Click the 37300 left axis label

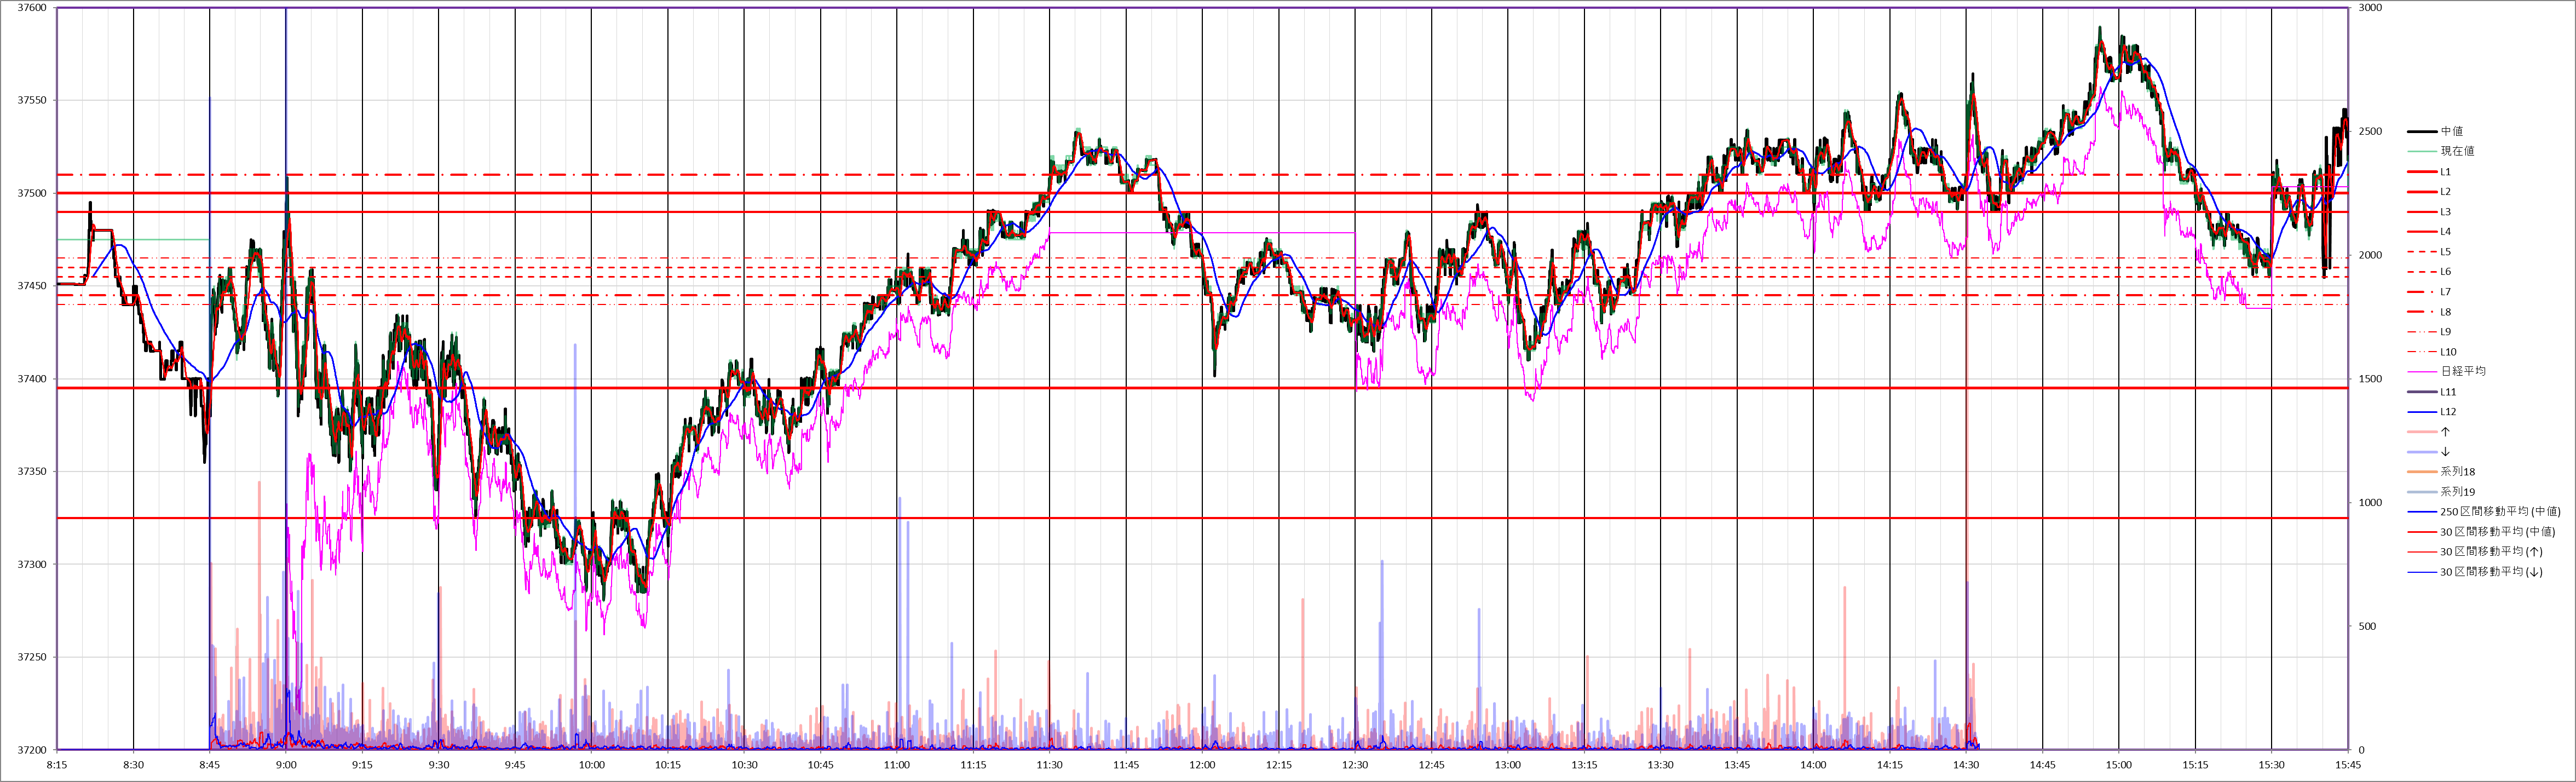tap(32, 565)
